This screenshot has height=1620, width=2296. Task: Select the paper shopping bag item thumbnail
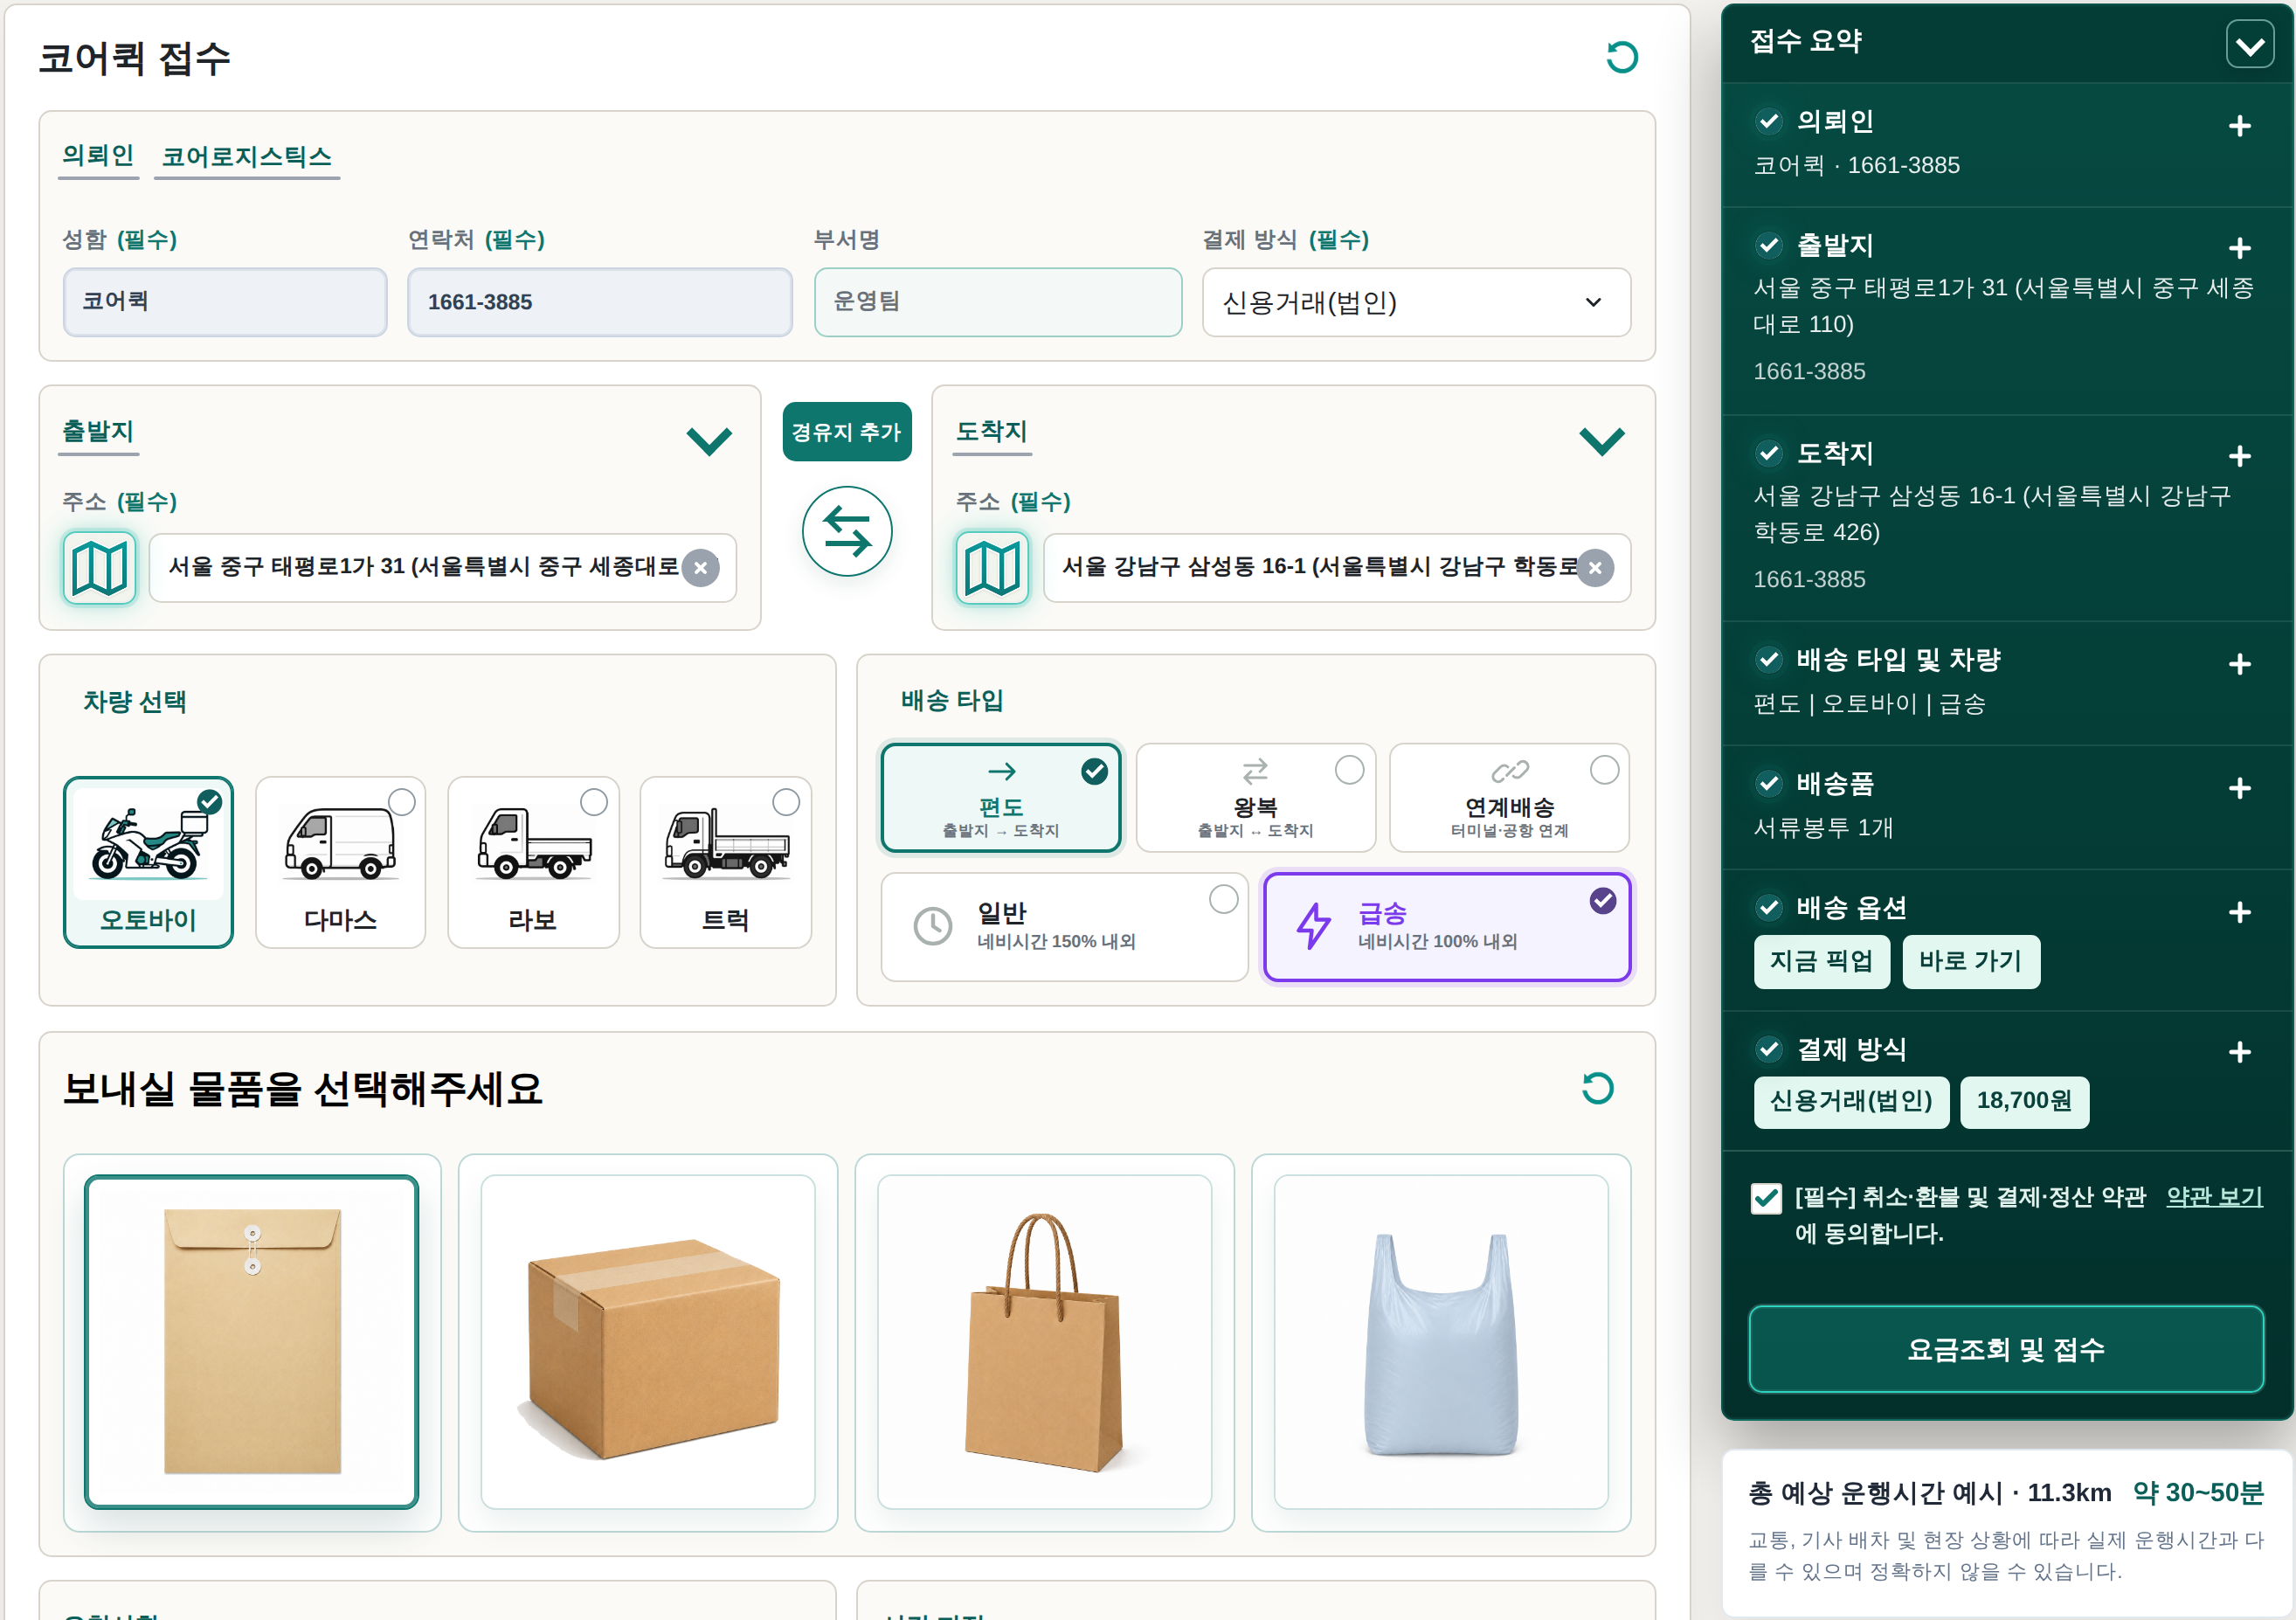(1044, 1342)
